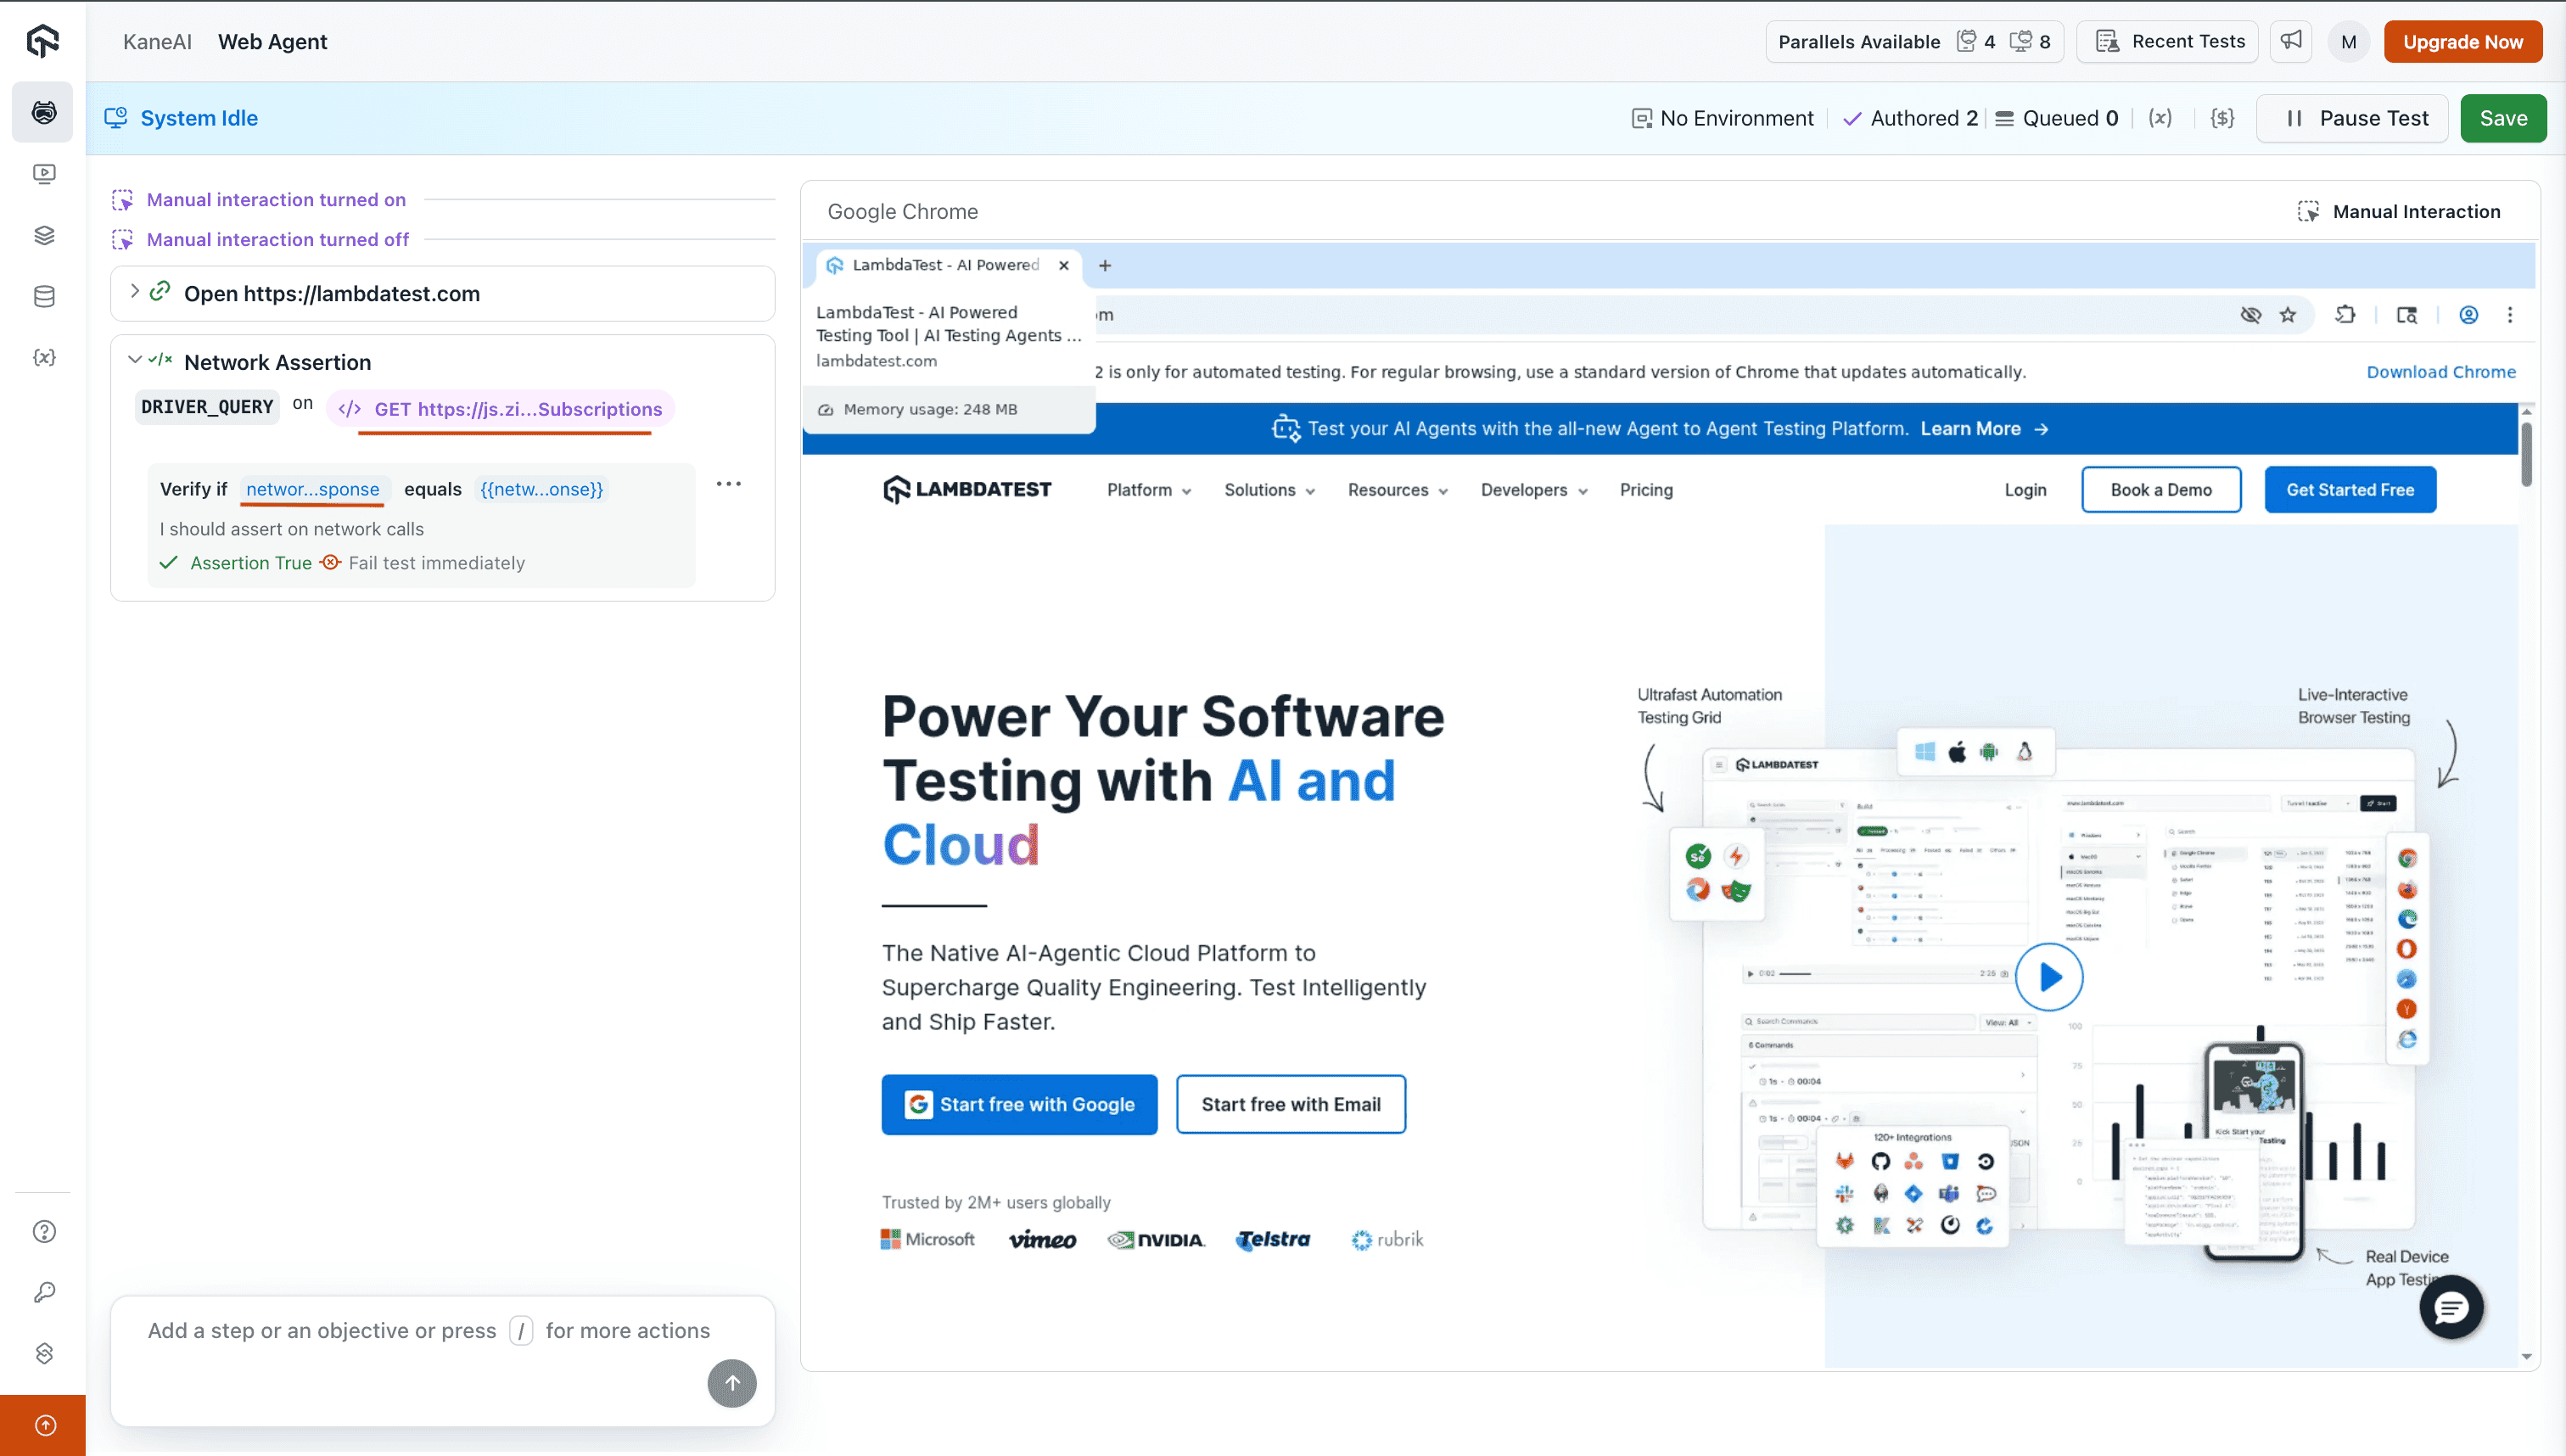Open the Pricing menu item
Viewport: 2566px width, 1456px height.
pos(1645,490)
